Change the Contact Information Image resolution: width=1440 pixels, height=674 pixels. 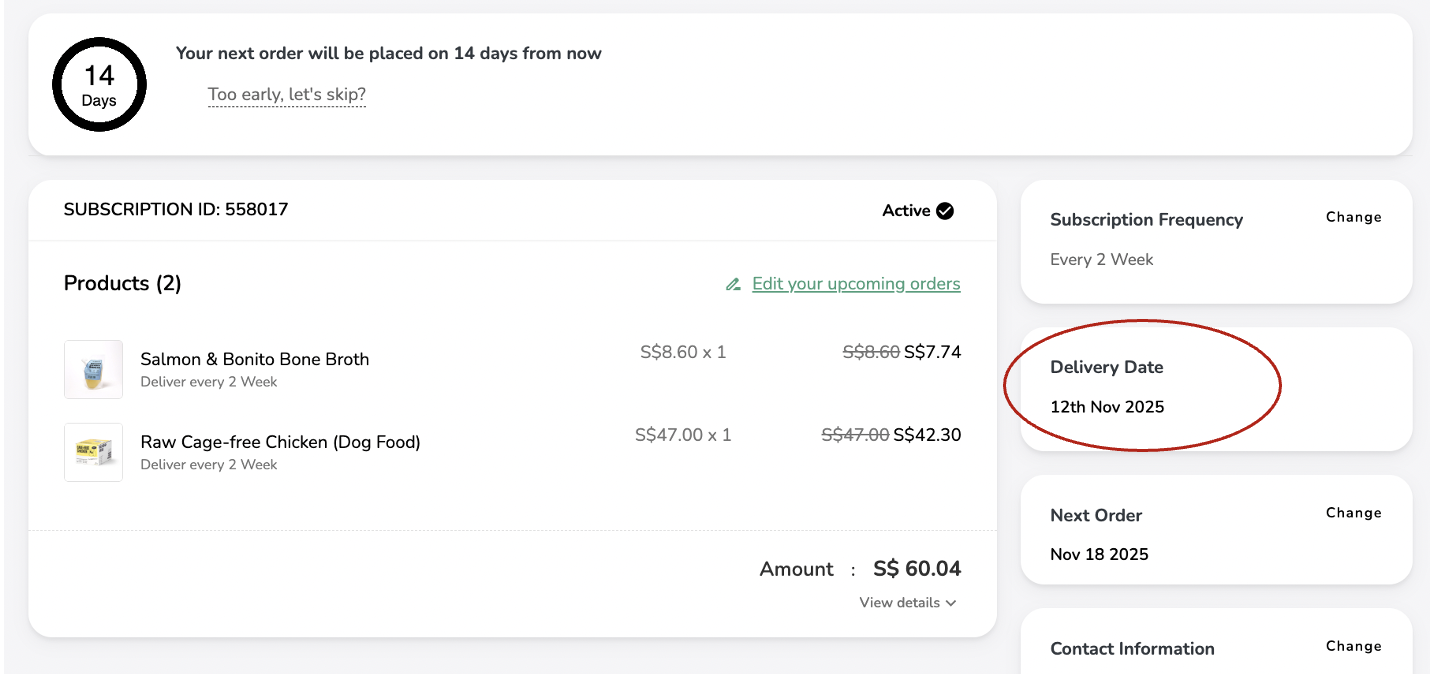click(1353, 646)
